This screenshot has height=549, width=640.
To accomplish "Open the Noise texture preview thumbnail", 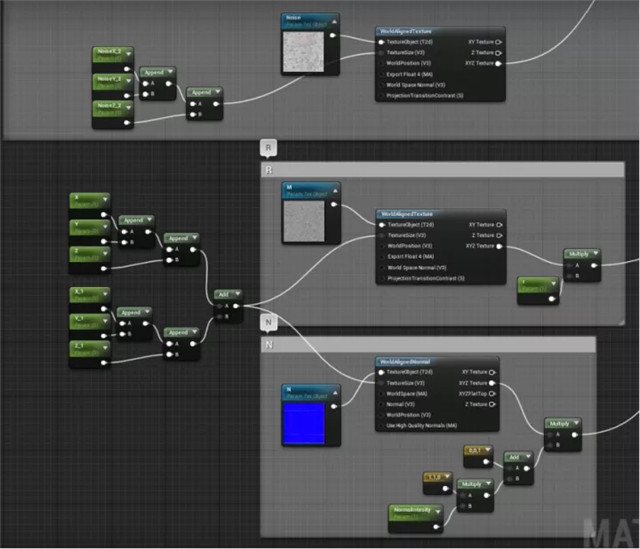I will (x=303, y=51).
